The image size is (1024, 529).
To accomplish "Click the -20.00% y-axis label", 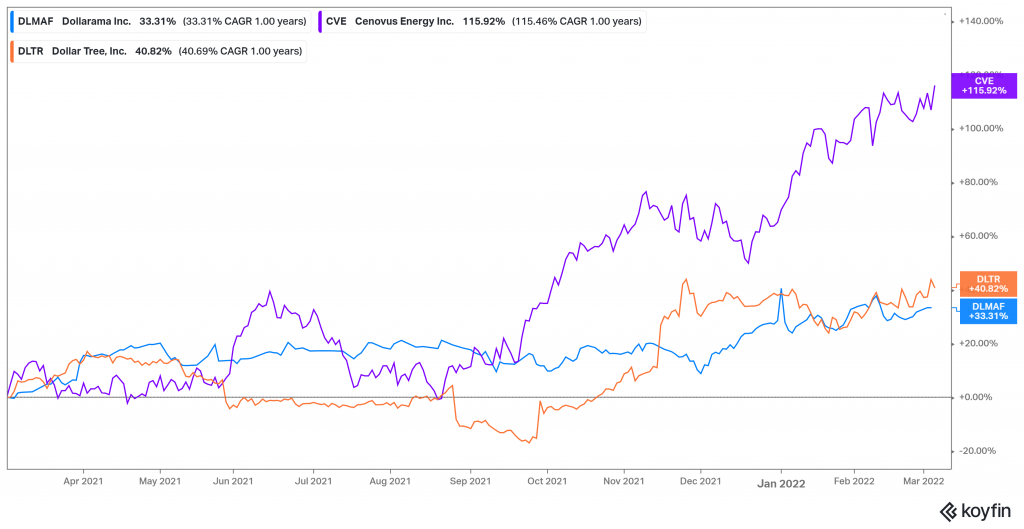I will (x=976, y=451).
